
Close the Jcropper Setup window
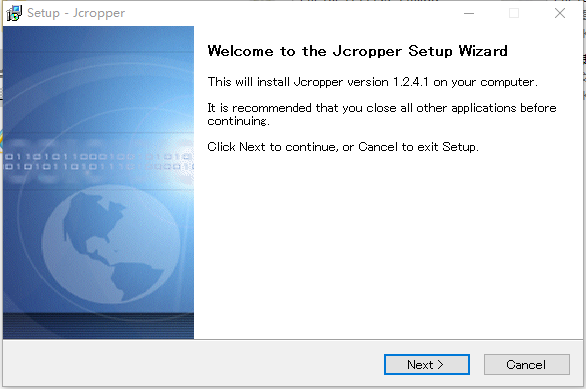click(559, 13)
